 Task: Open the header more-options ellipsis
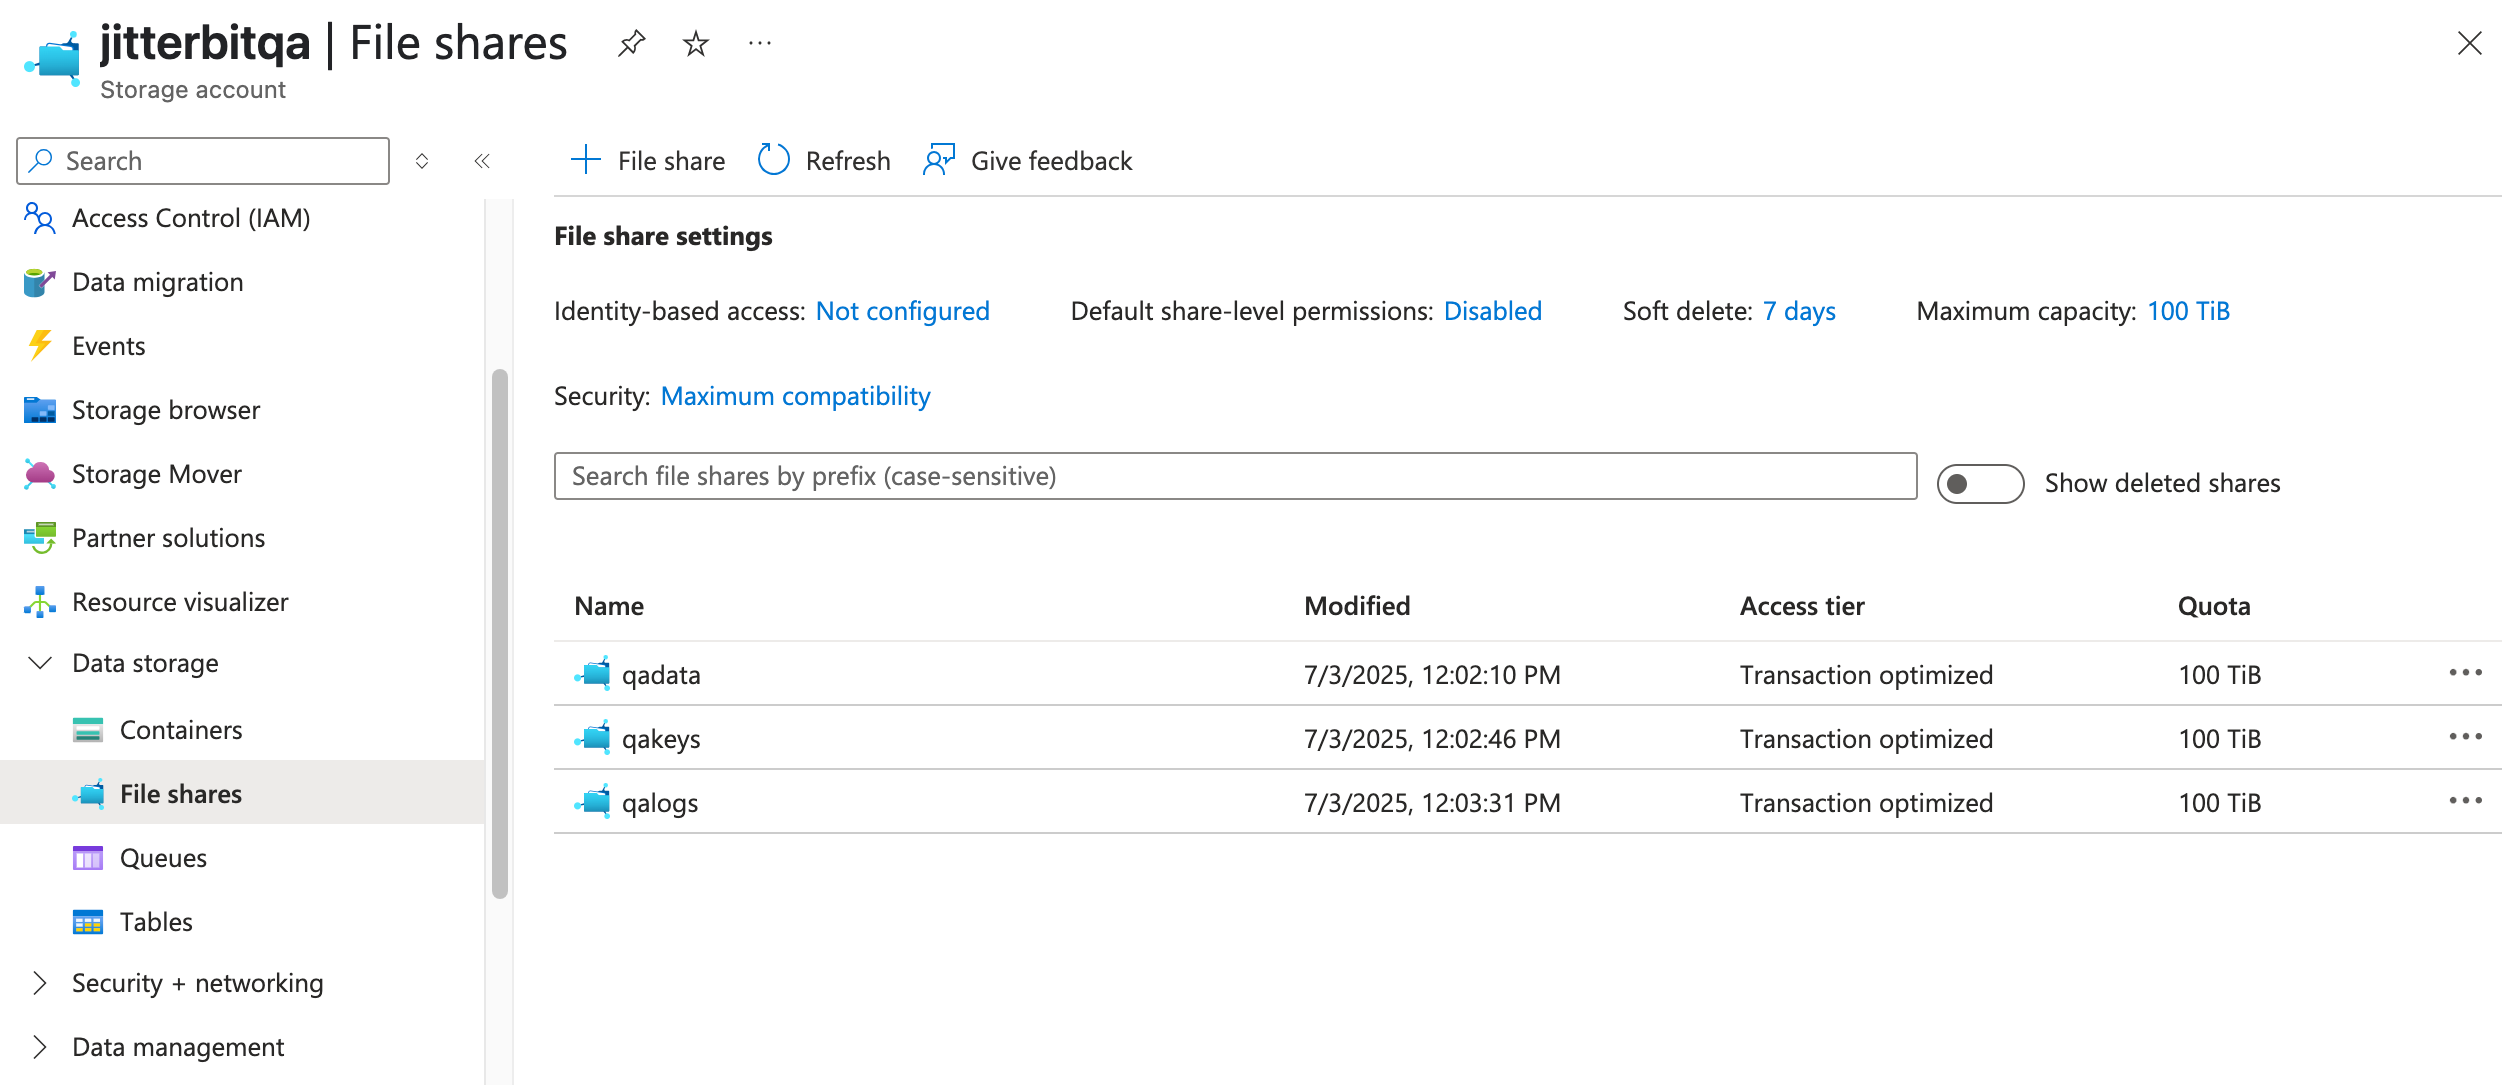pyautogui.click(x=760, y=44)
